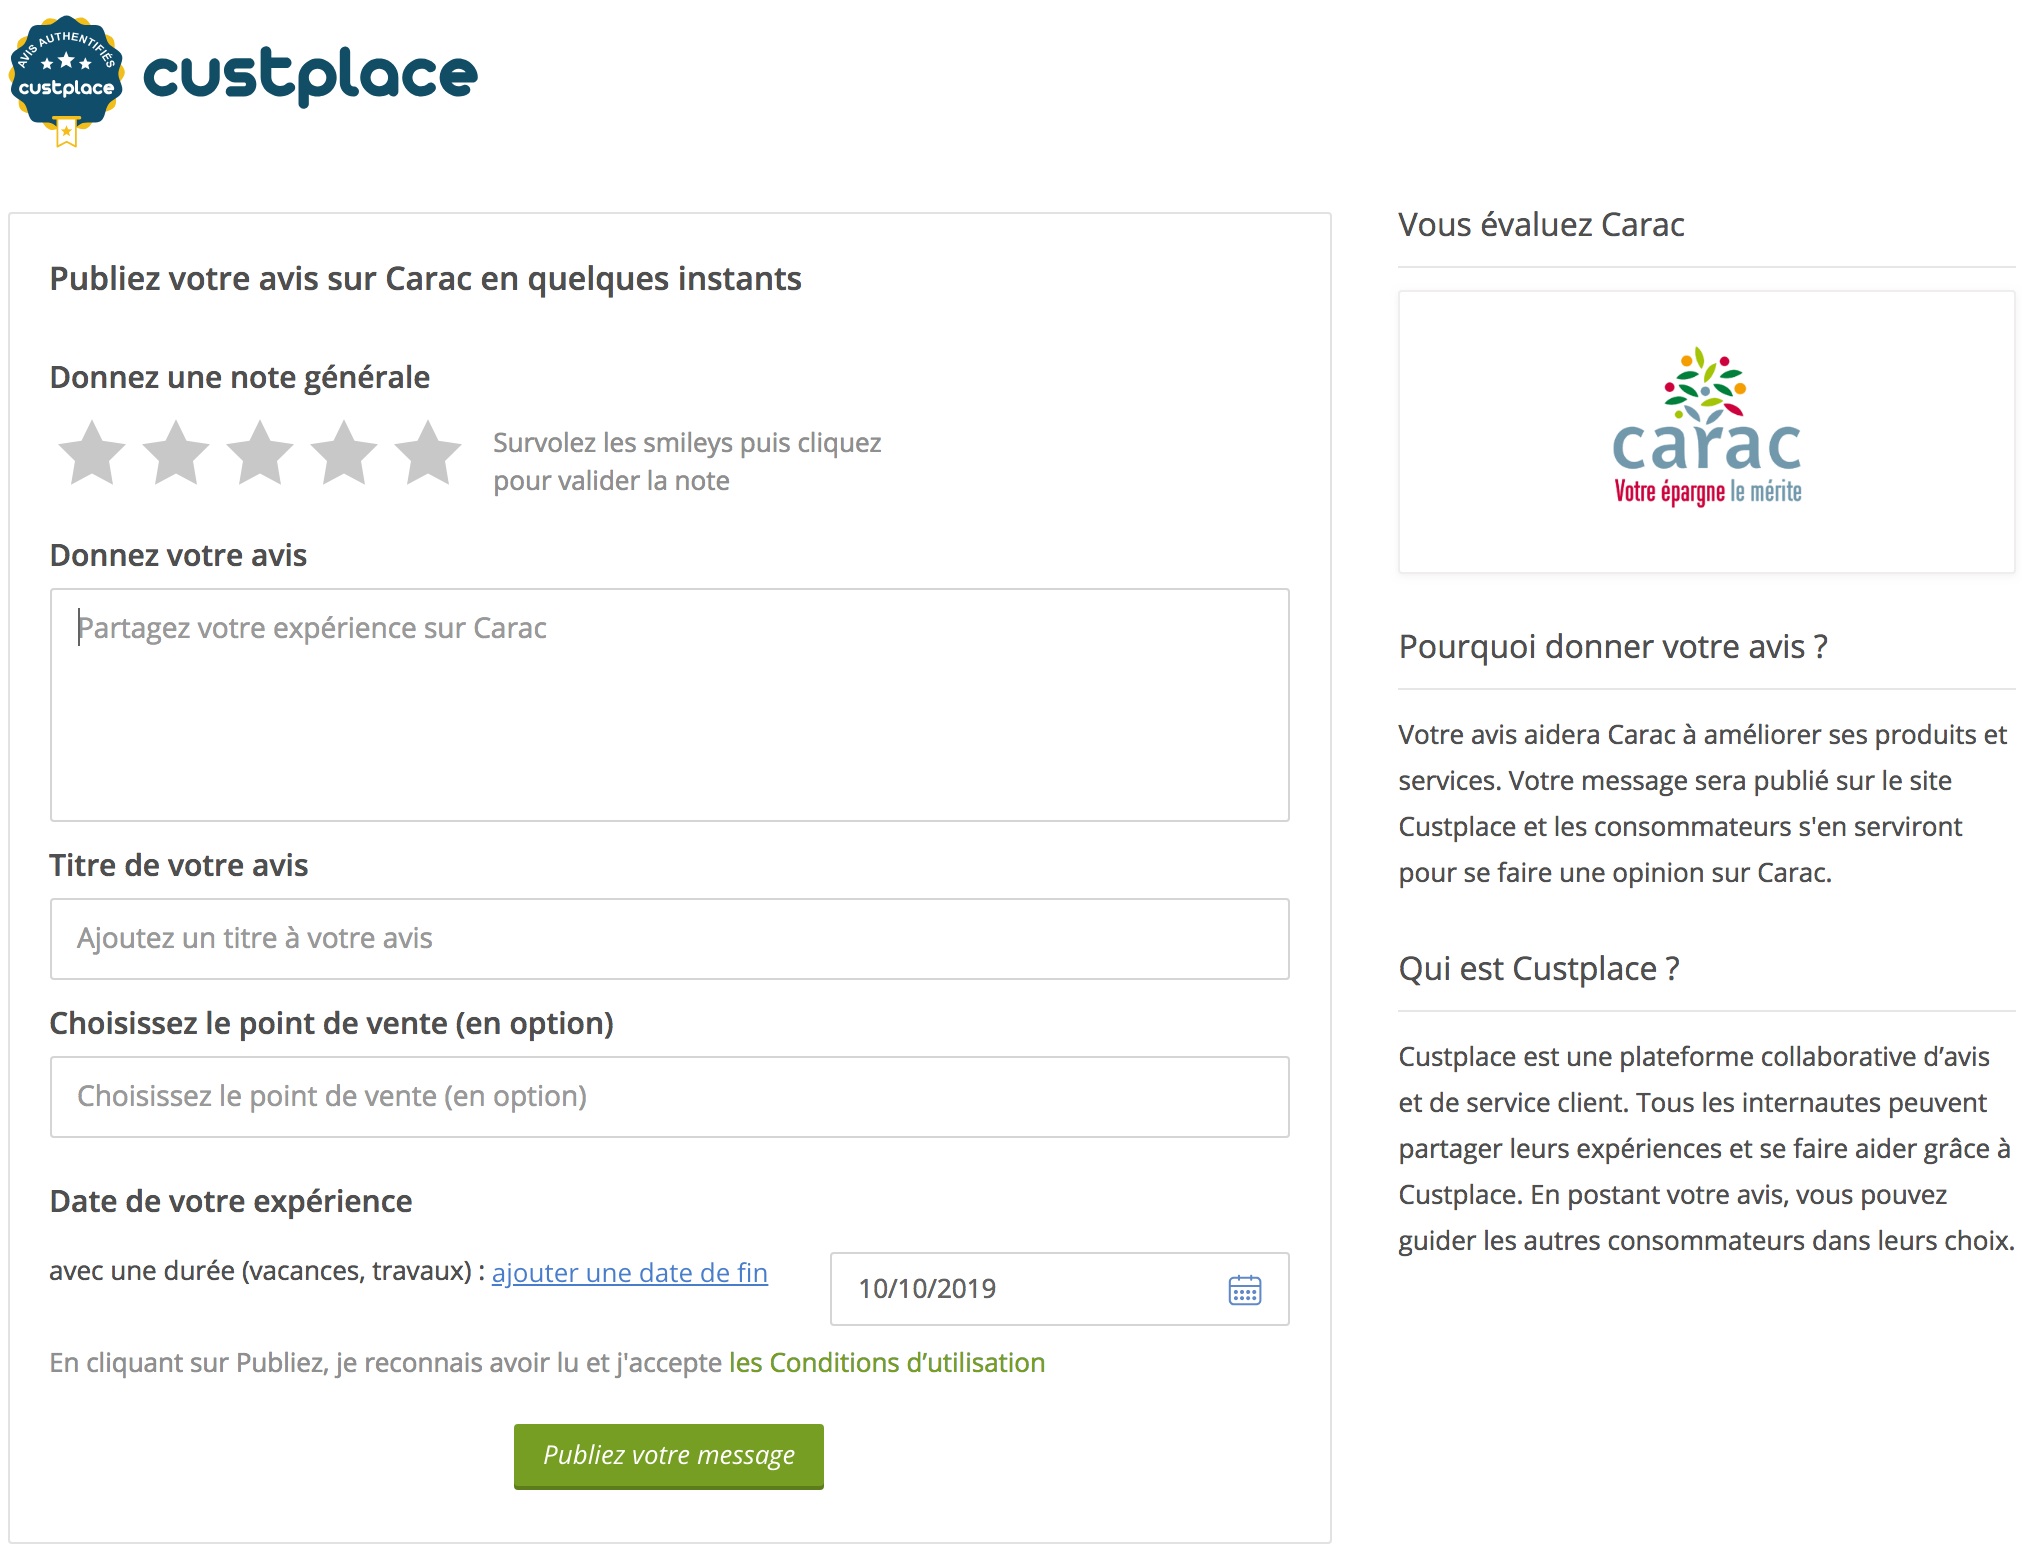Select the second rating star
Screen dimensions: 2022x1554
[176, 453]
